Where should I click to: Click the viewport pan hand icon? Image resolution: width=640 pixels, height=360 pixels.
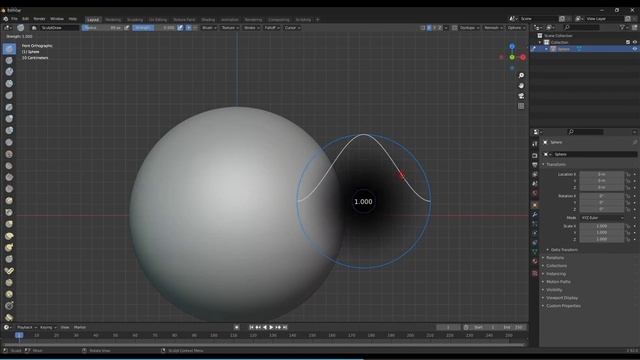(x=521, y=86)
